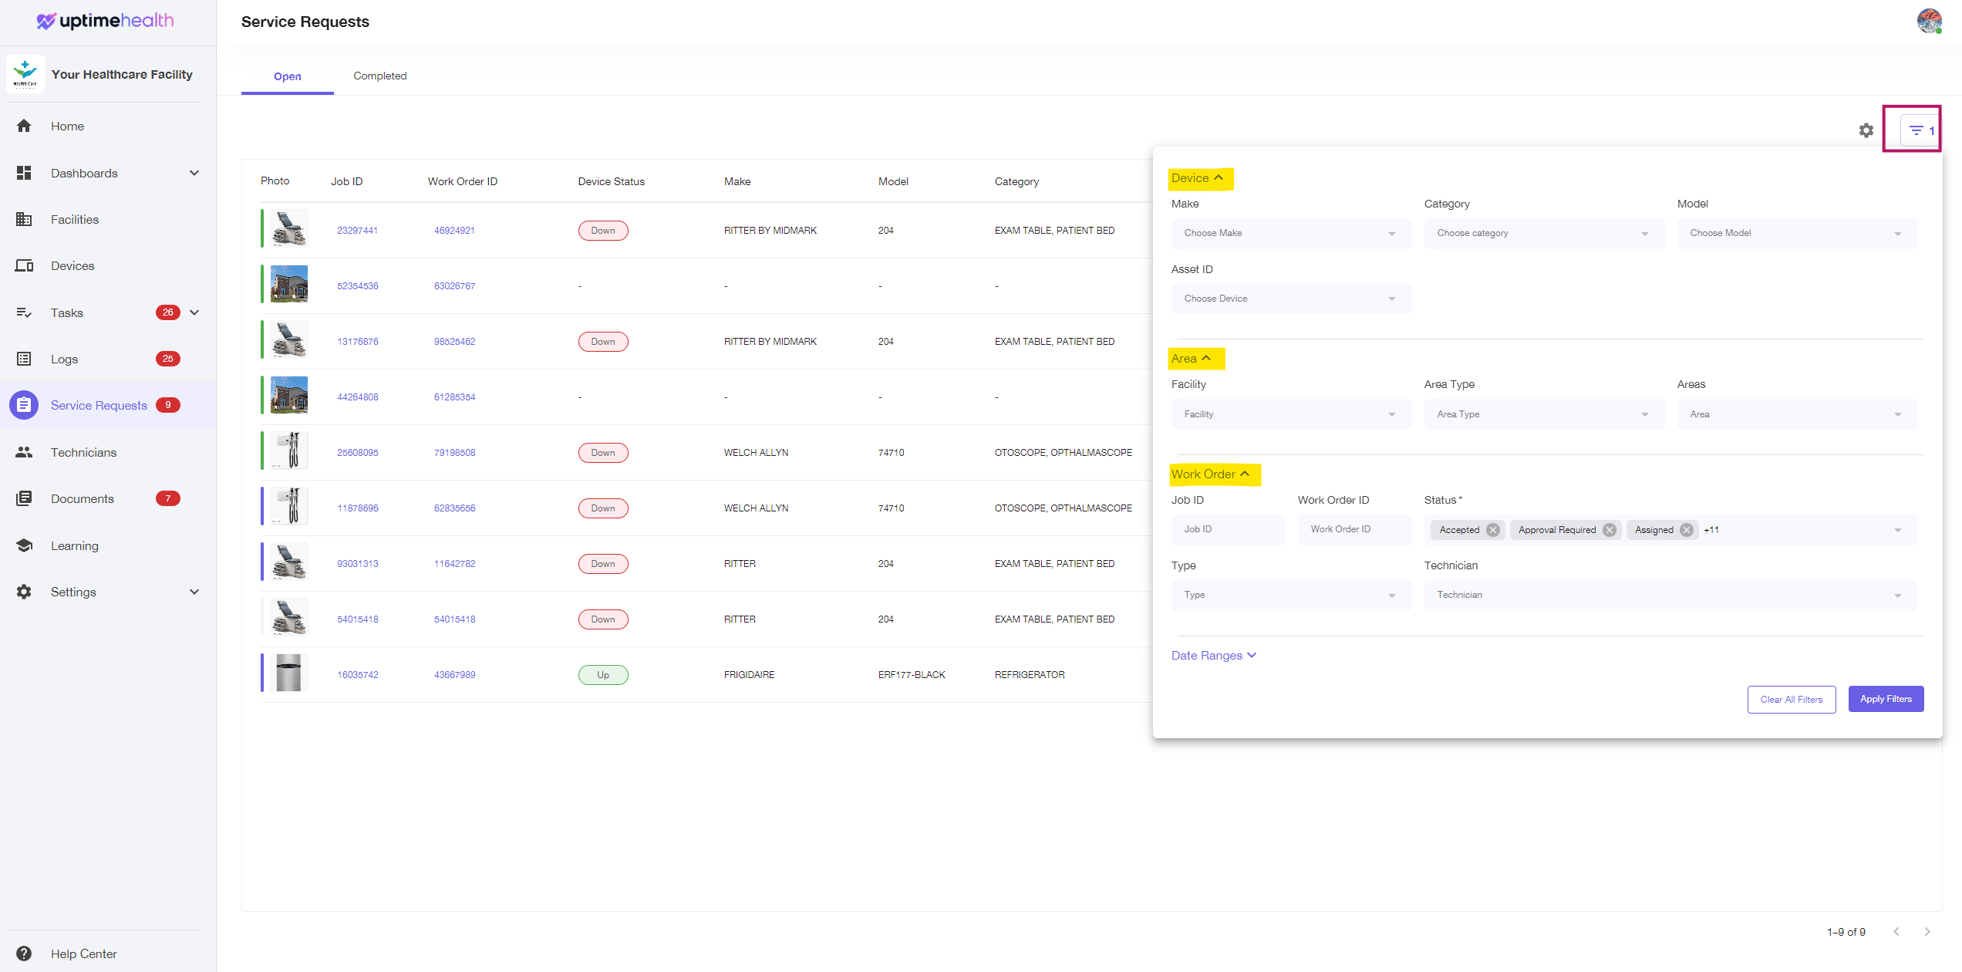This screenshot has height=972, width=1962.
Task: Remove the Accepted status filter chip
Action: click(1493, 529)
